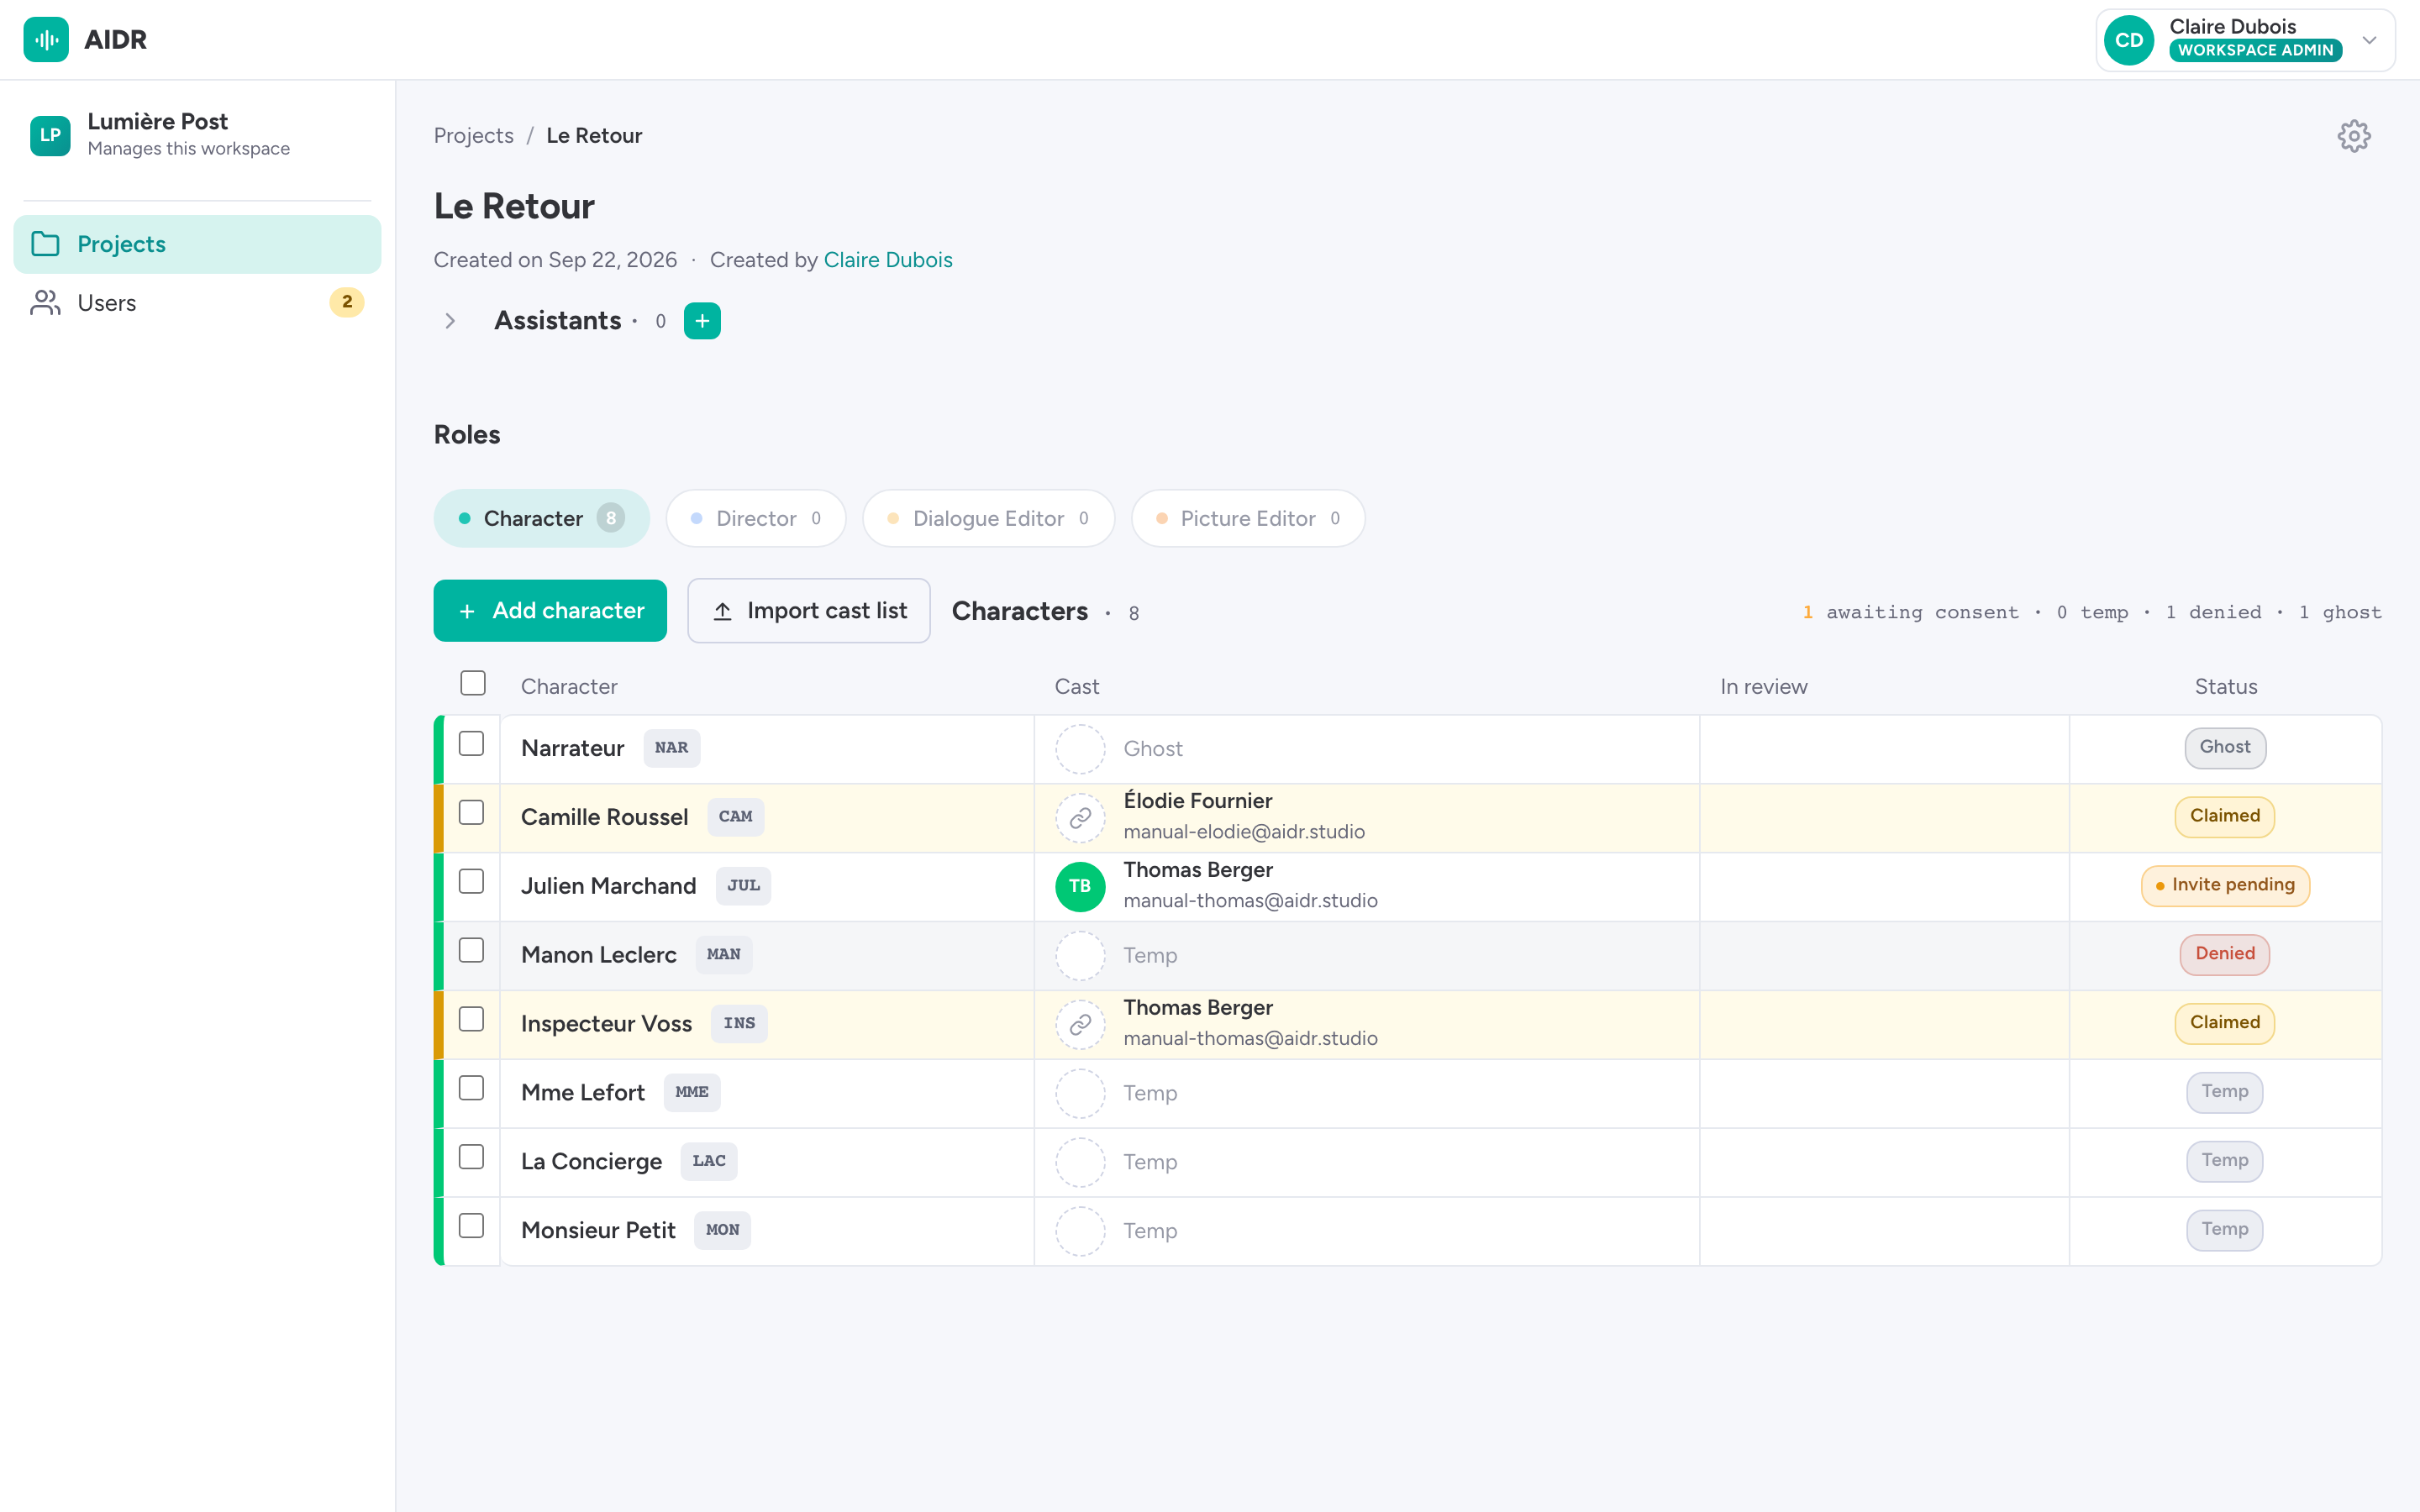Click the Add character button

pos(550,611)
